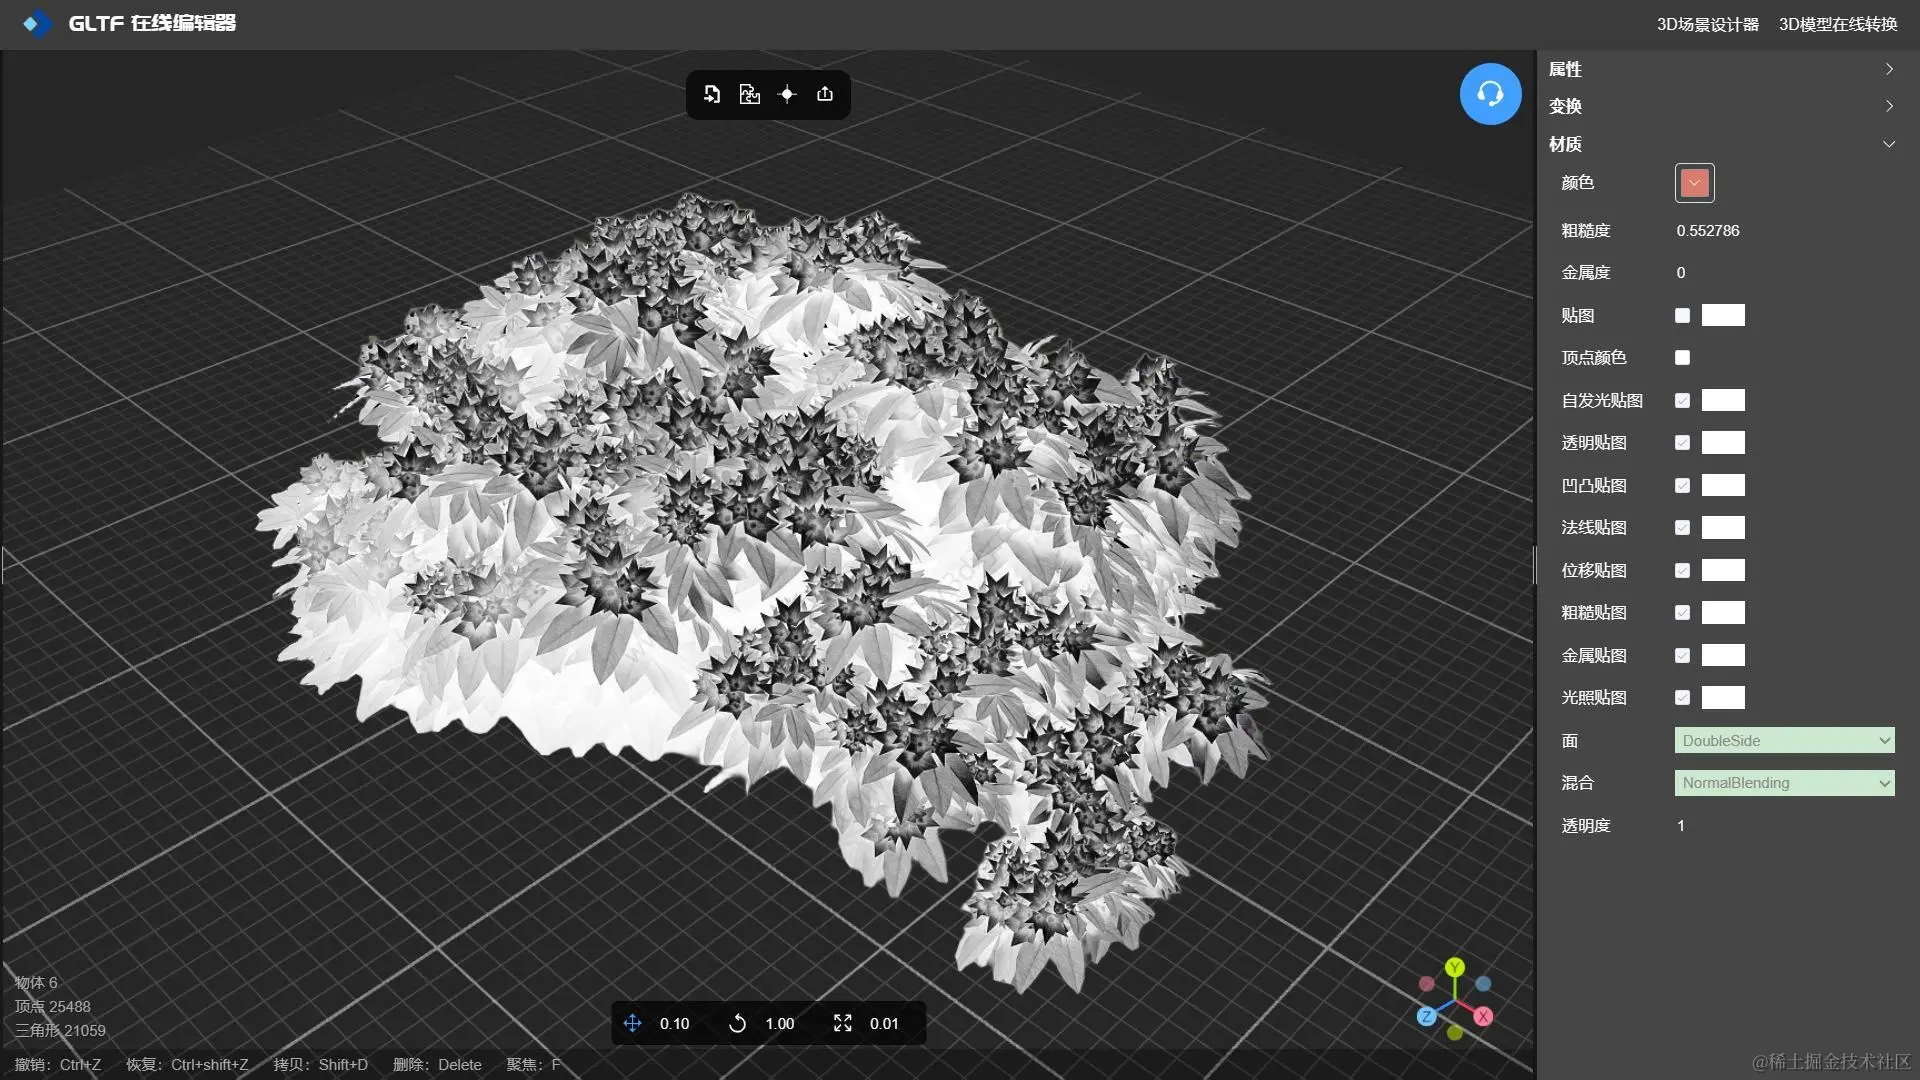Click the move snap icon near 0.10
Image resolution: width=1920 pixels, height=1080 pixels.
click(x=632, y=1023)
